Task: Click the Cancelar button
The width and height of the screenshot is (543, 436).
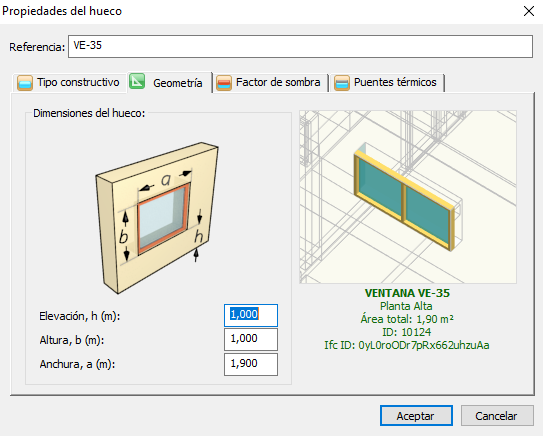Action: tap(497, 416)
